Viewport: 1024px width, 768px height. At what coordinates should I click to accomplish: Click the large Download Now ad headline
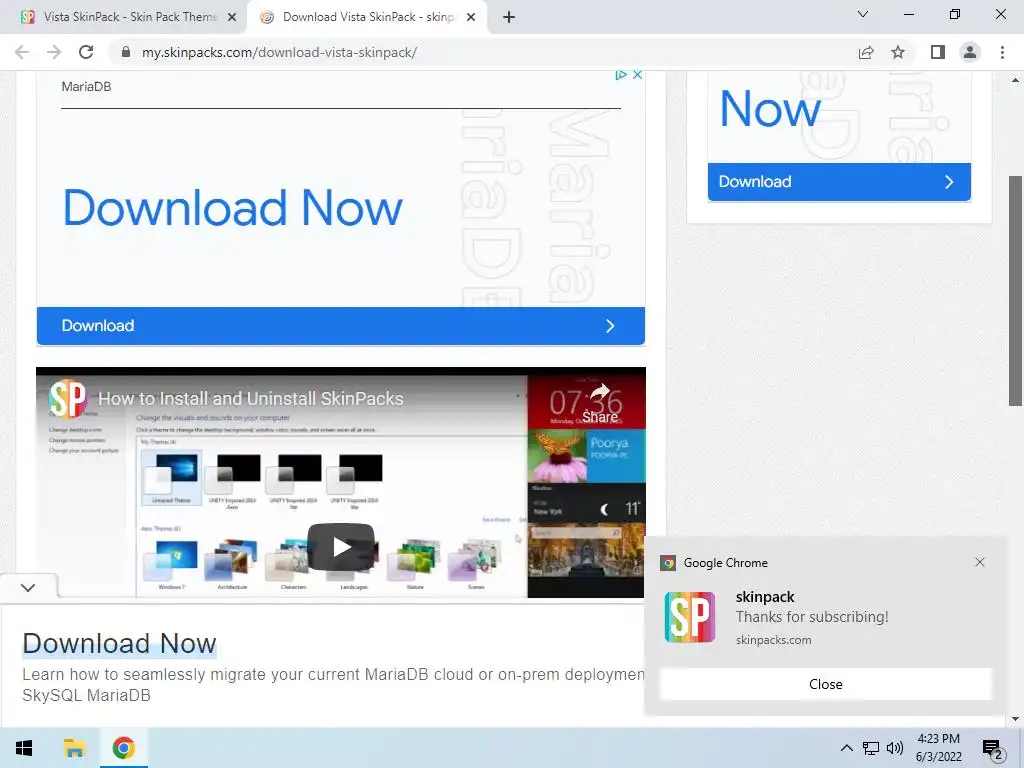232,208
